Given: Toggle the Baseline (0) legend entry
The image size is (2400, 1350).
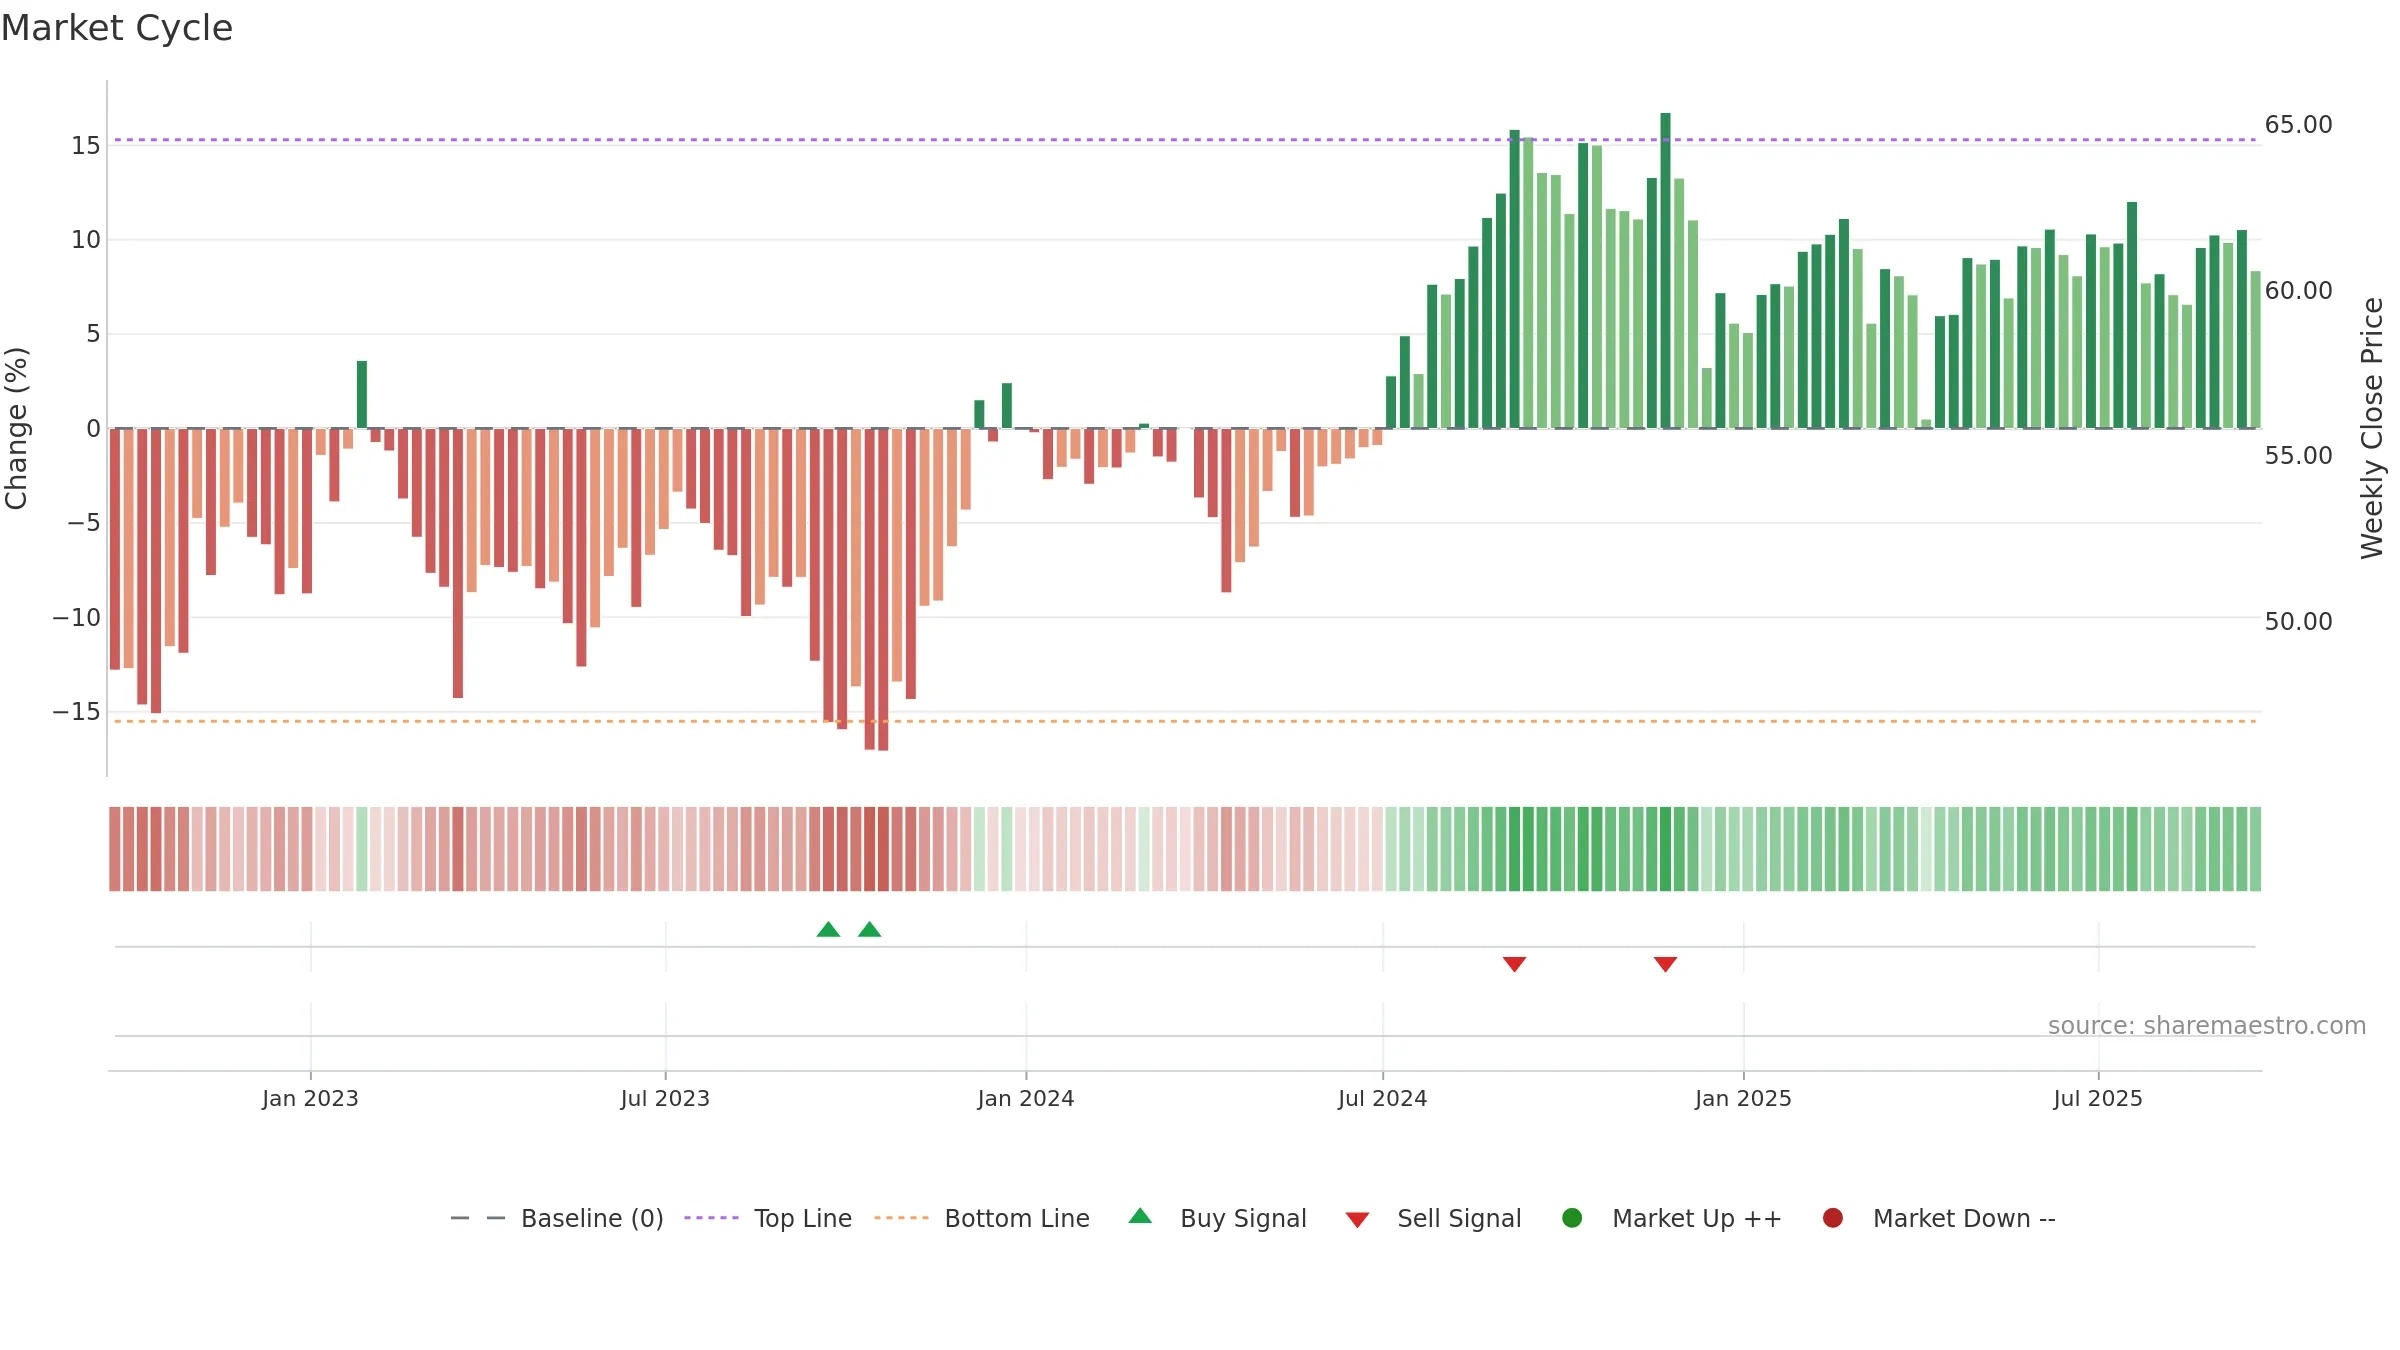Looking at the screenshot, I should click(x=557, y=1218).
